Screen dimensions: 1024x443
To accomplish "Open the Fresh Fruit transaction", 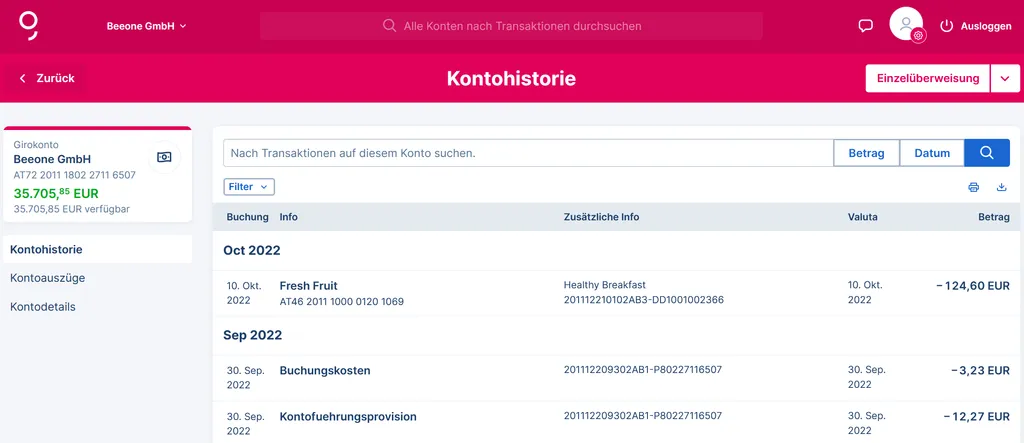I will pos(618,293).
